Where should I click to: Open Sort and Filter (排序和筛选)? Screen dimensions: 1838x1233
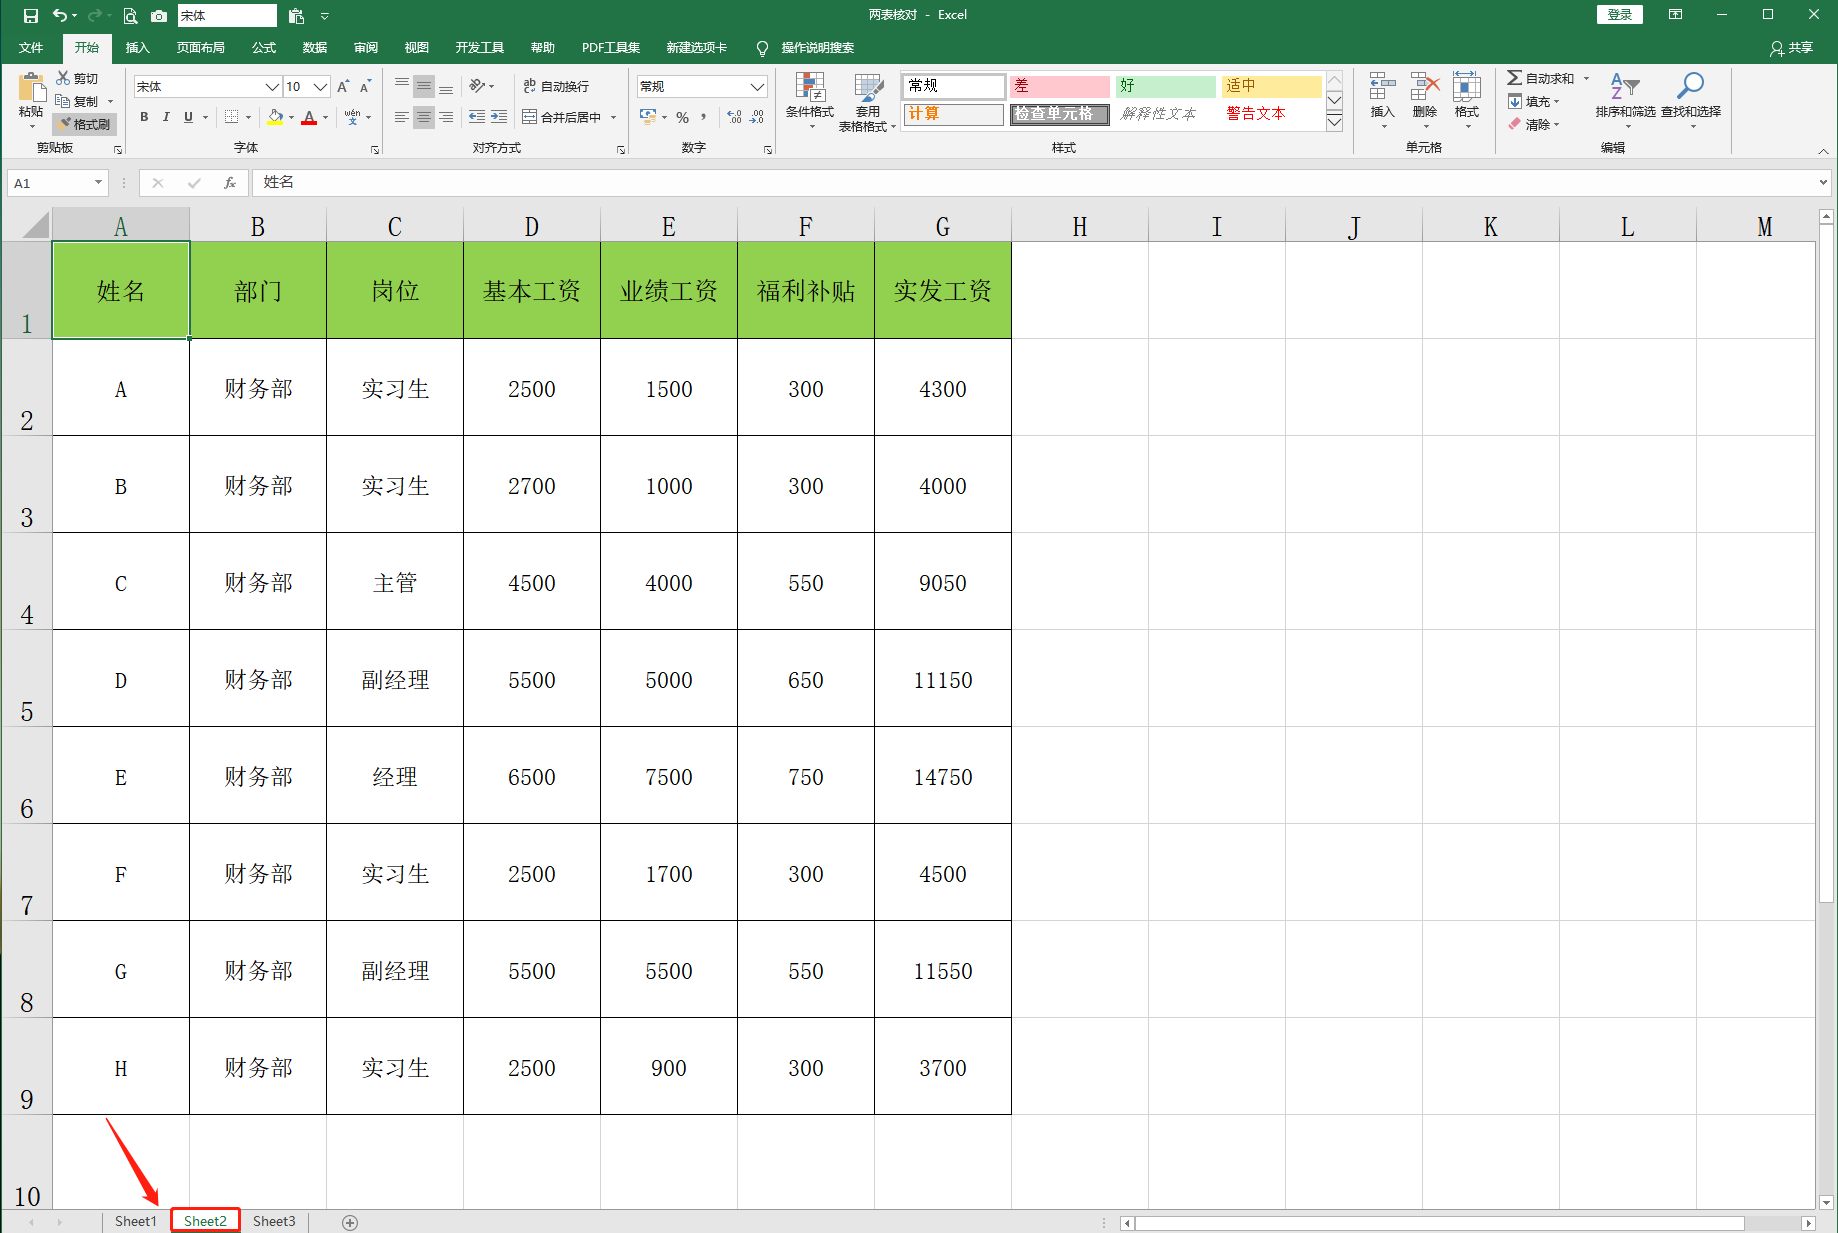[x=1625, y=98]
